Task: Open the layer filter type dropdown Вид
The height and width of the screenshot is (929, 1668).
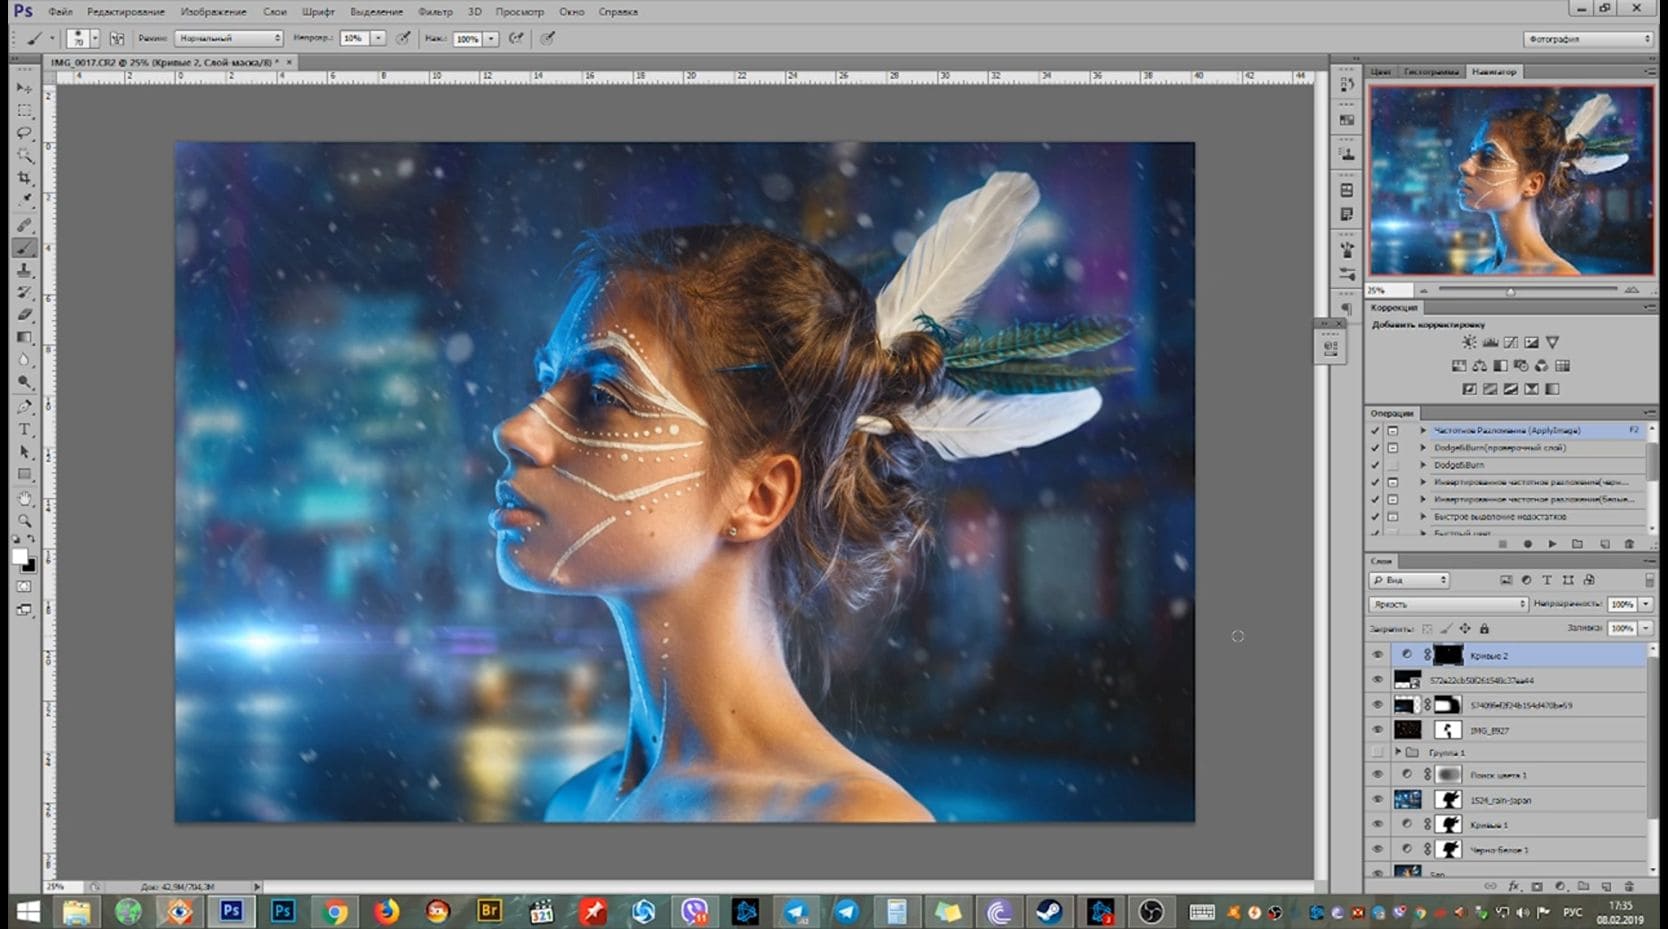Action: 1409,580
